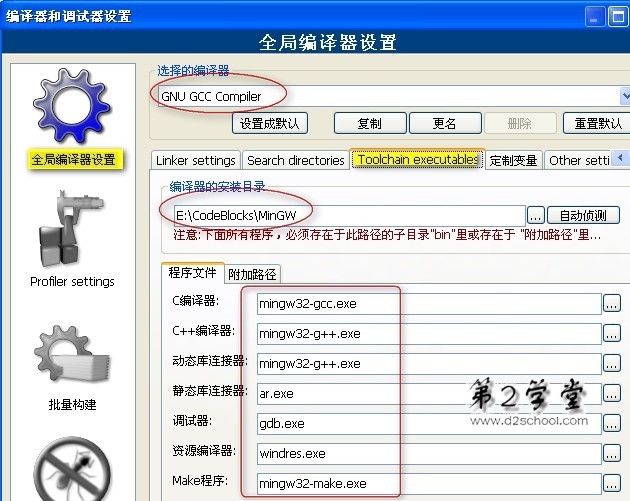Click the tab scroll left arrow
This screenshot has height=501, width=630.
pos(620,157)
